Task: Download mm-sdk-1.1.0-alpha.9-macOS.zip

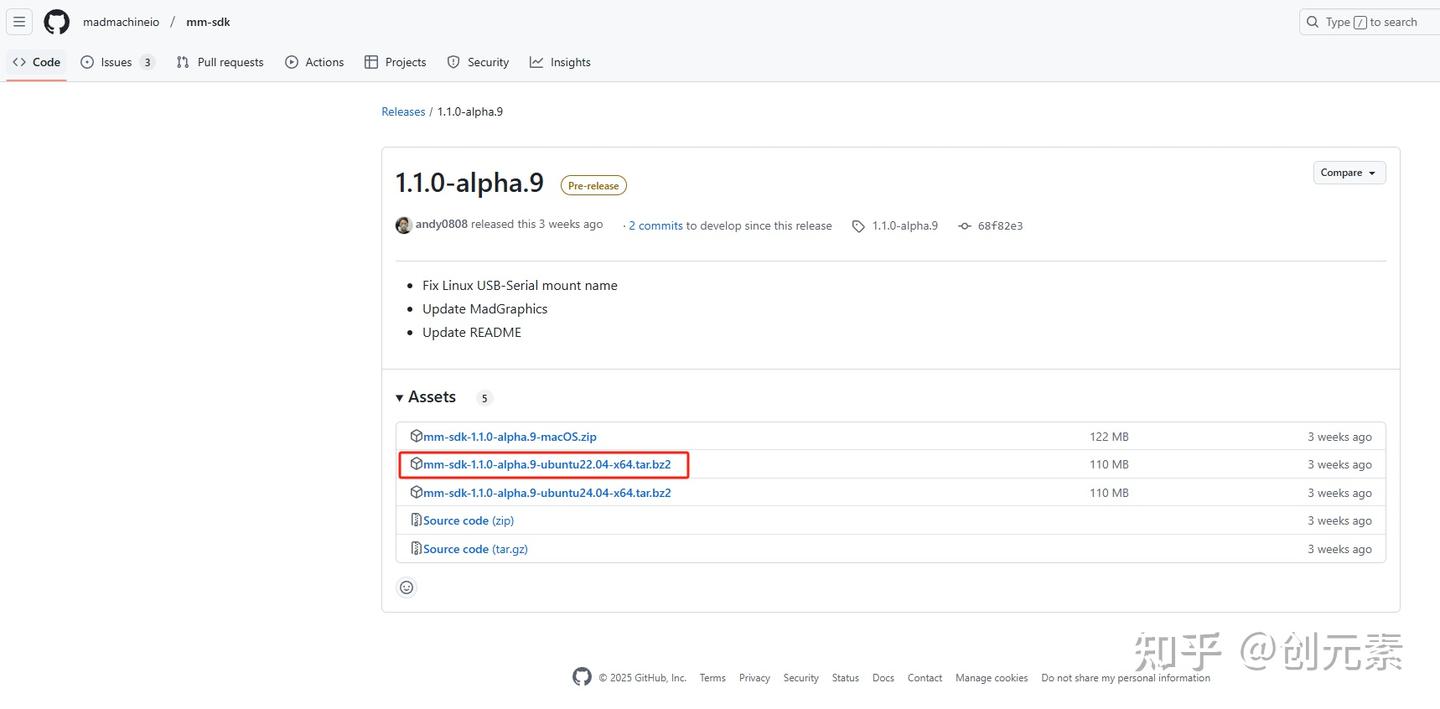Action: (509, 437)
